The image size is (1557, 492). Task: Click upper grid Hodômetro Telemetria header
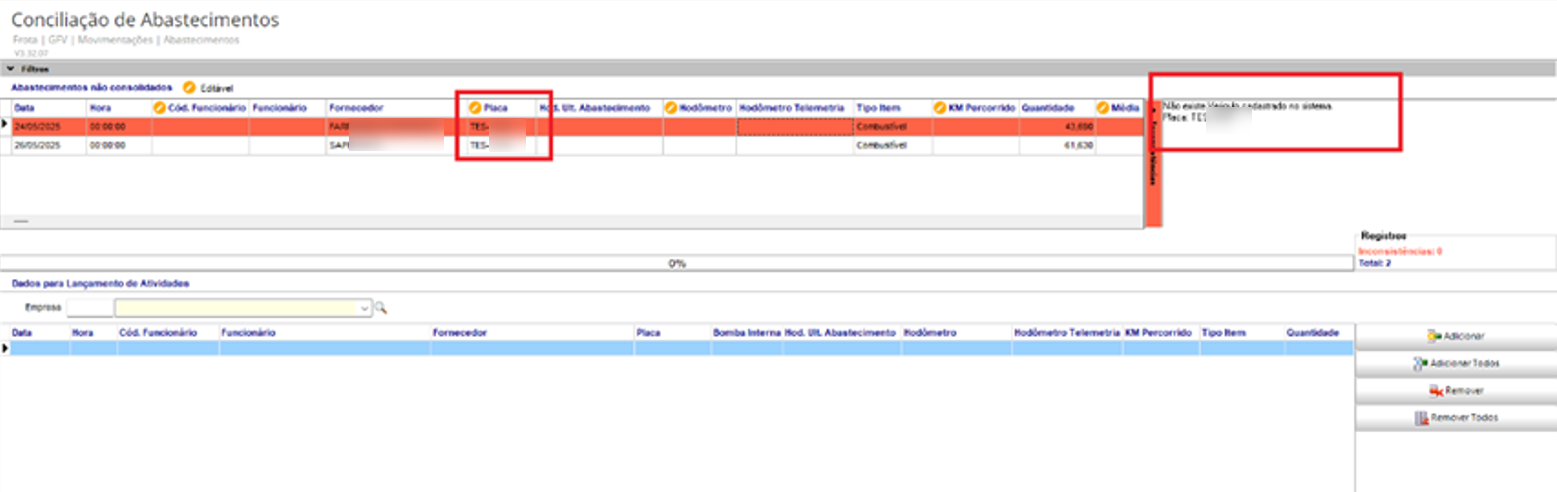pos(793,108)
